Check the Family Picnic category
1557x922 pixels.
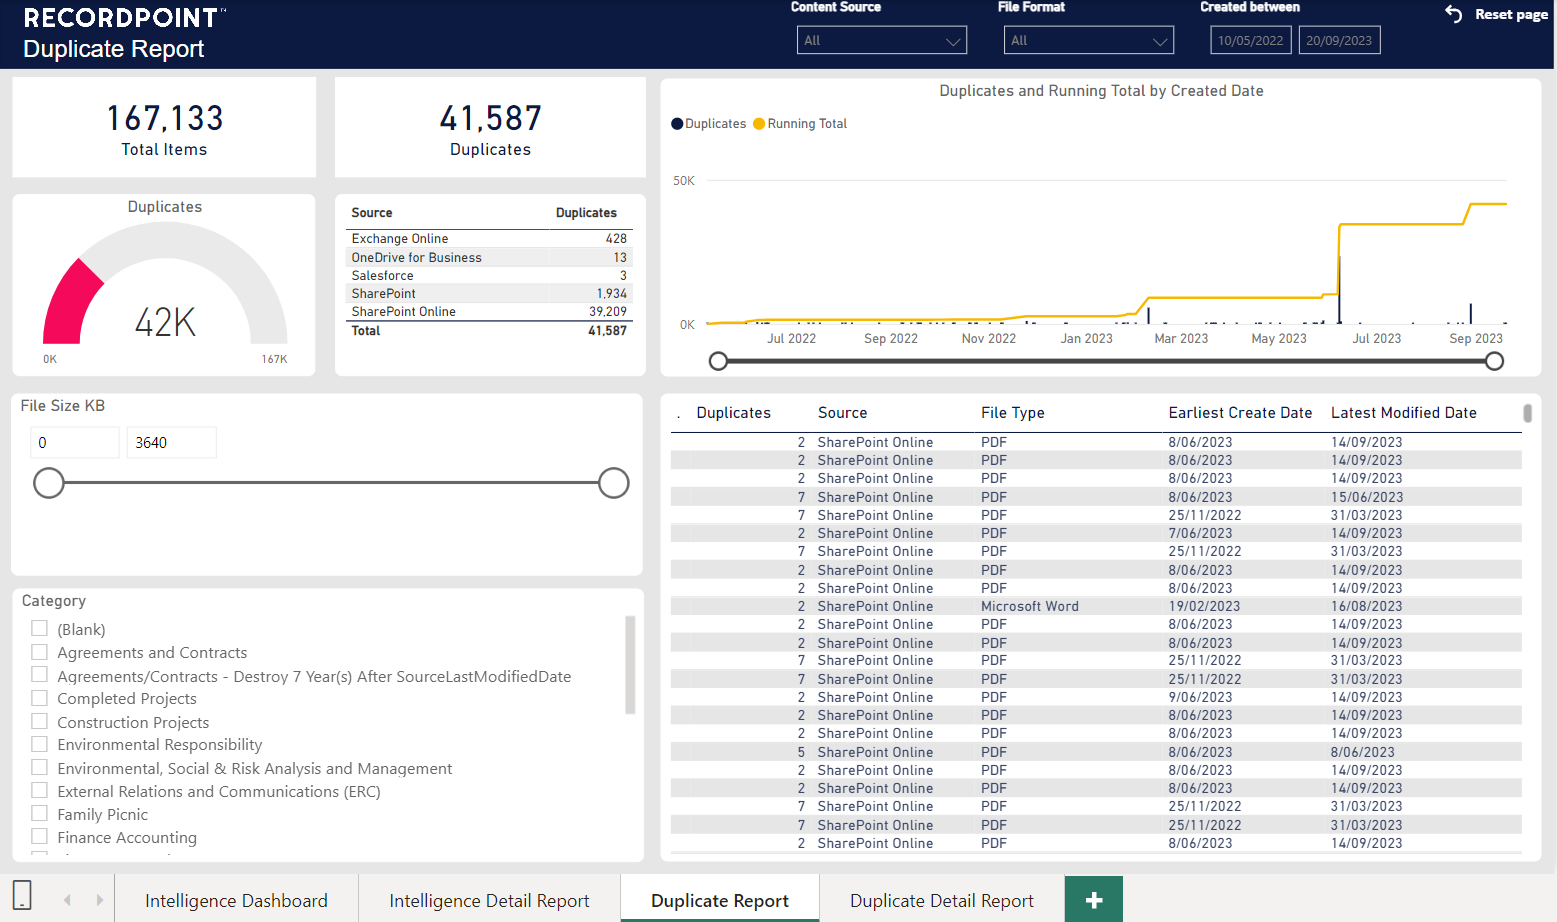click(40, 813)
